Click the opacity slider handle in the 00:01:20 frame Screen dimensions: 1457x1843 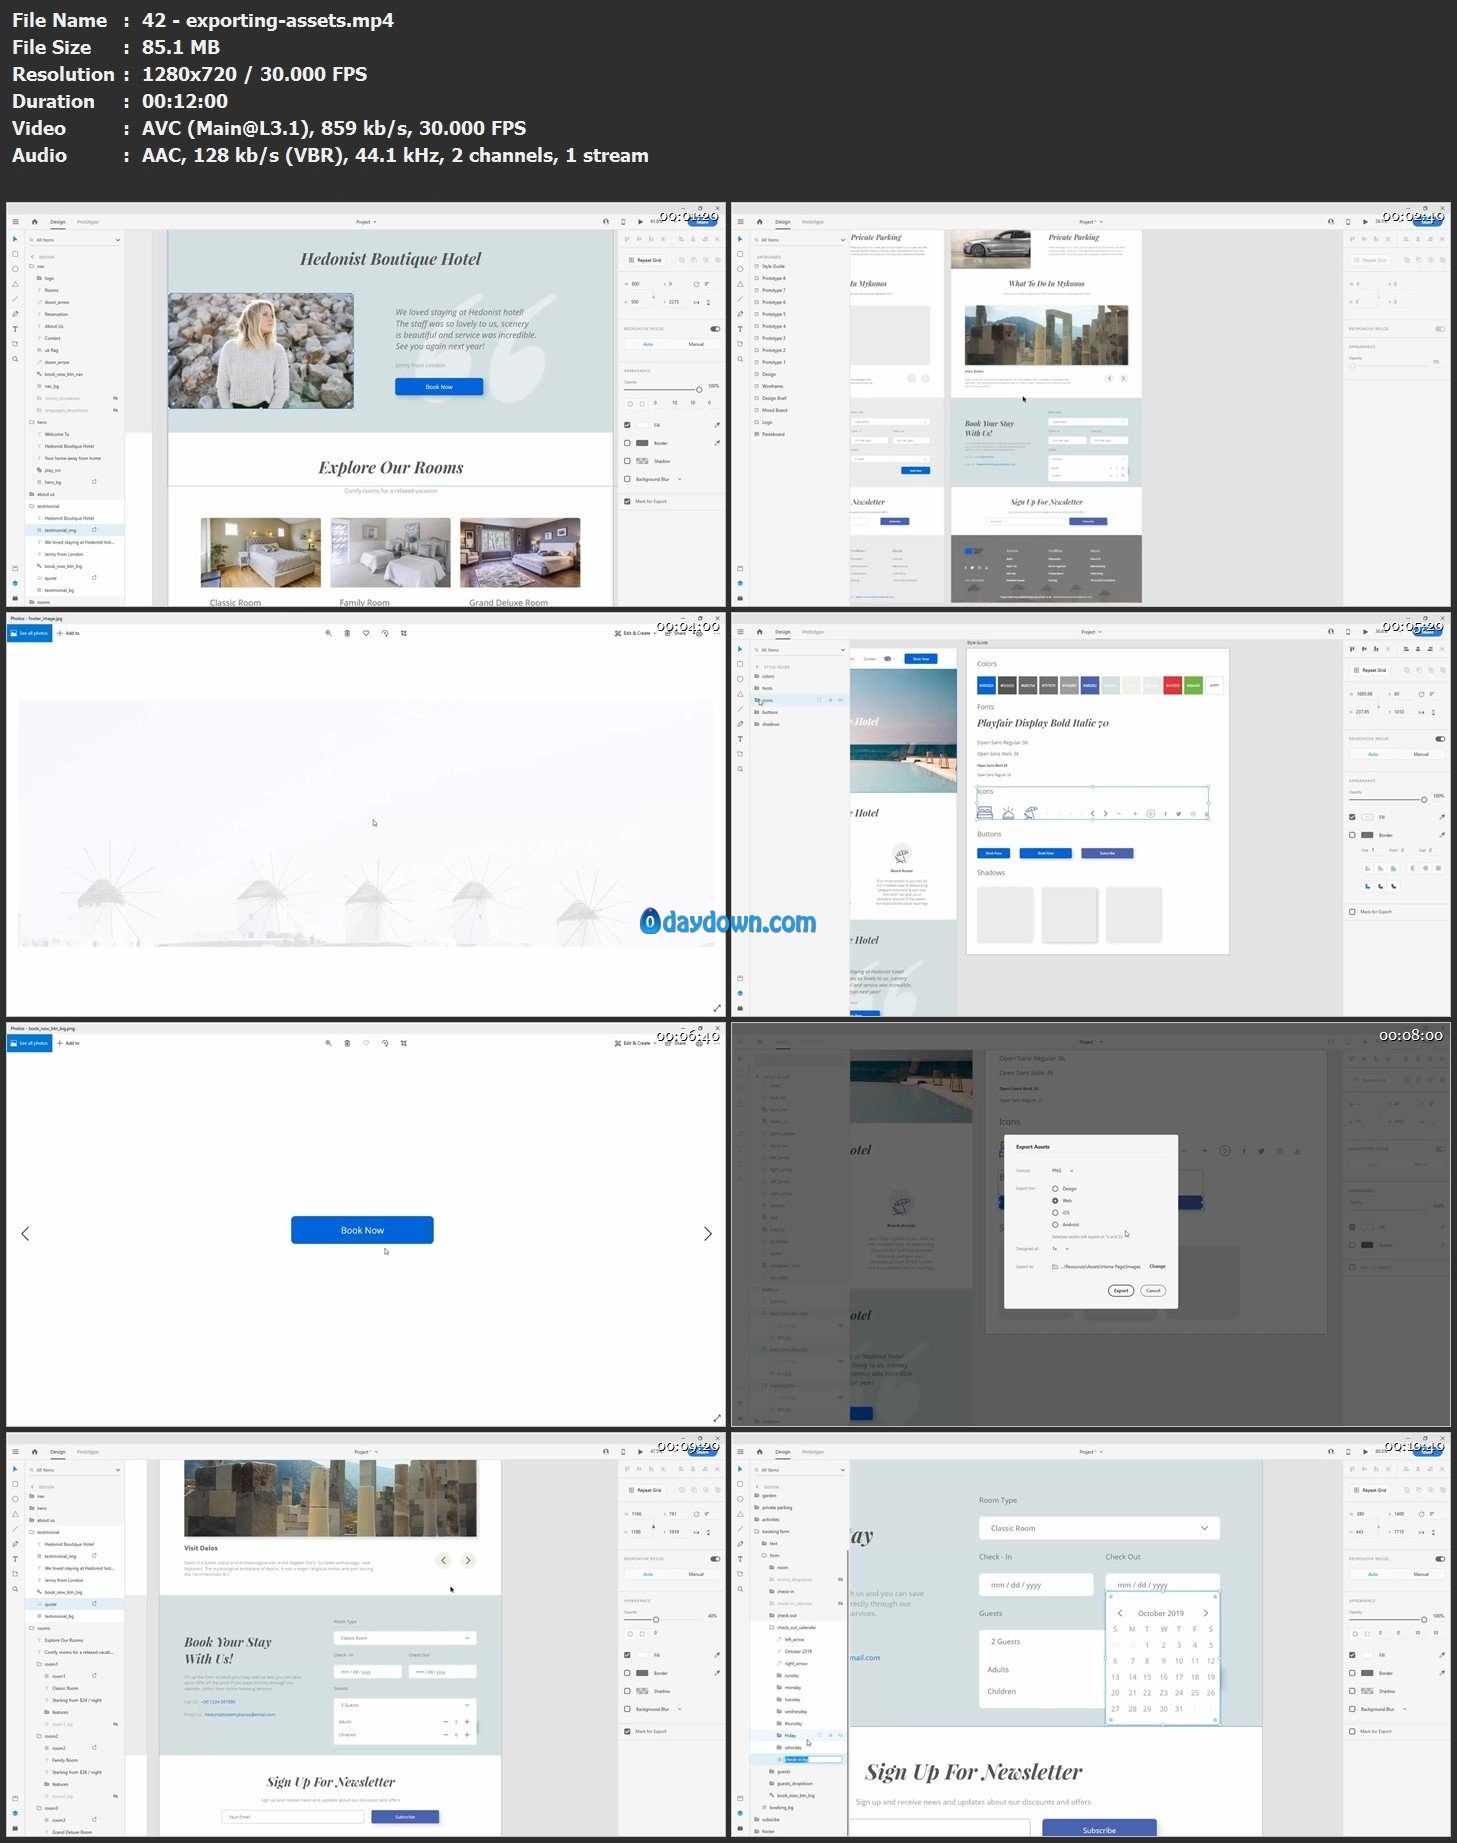(699, 389)
